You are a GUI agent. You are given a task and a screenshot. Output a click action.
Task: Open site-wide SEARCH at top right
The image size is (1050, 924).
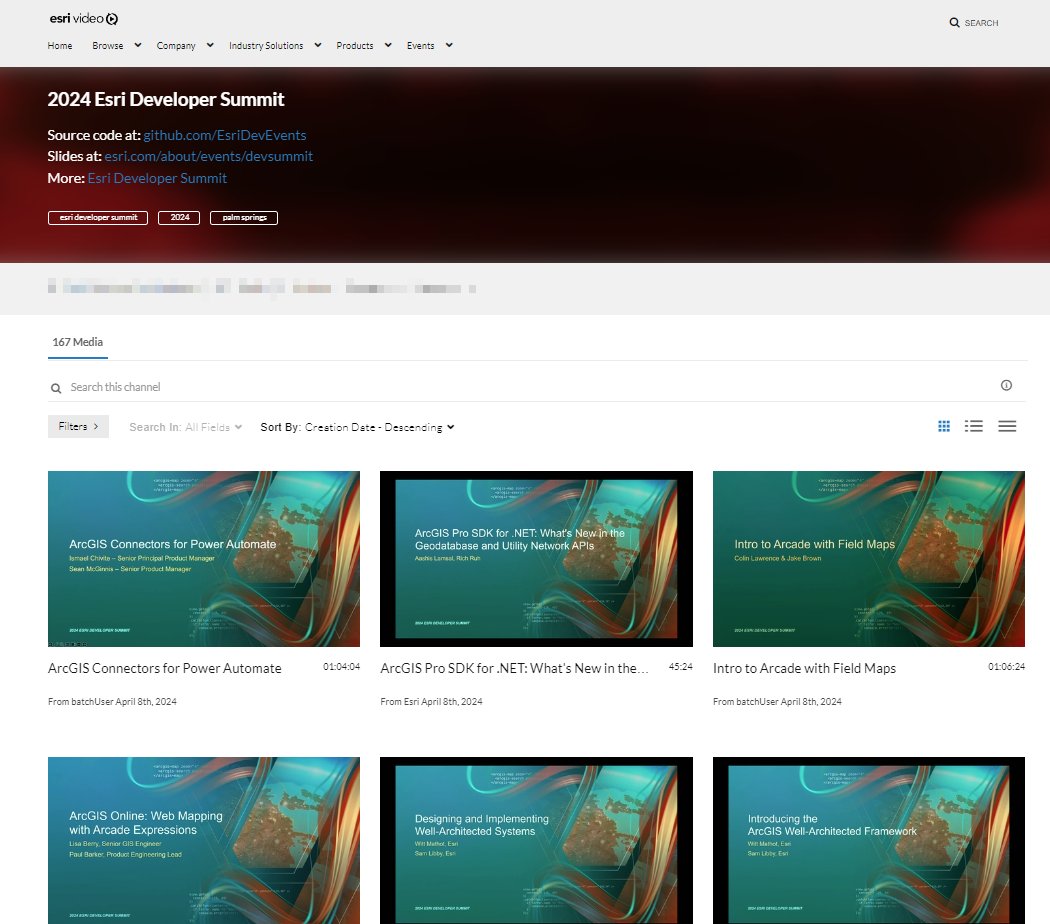coord(971,21)
